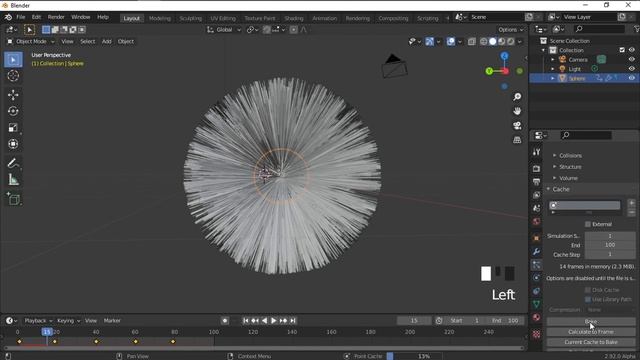The width and height of the screenshot is (640, 360).
Task: Open the Tool properties tab
Action: (x=536, y=152)
